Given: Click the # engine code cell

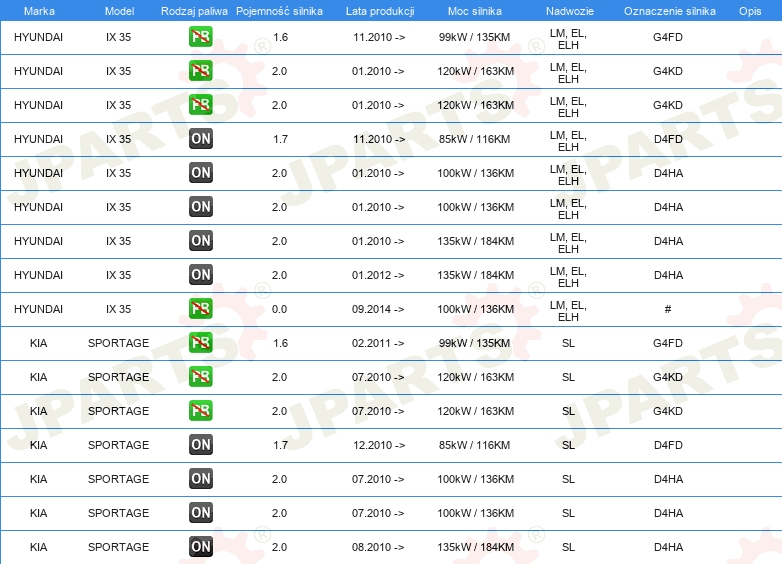Looking at the screenshot, I should tap(668, 309).
